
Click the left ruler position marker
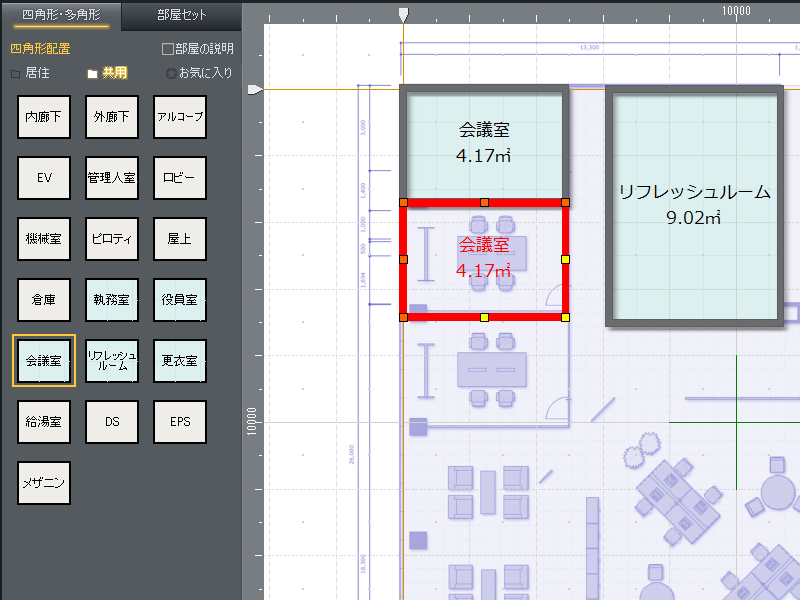coord(254,90)
